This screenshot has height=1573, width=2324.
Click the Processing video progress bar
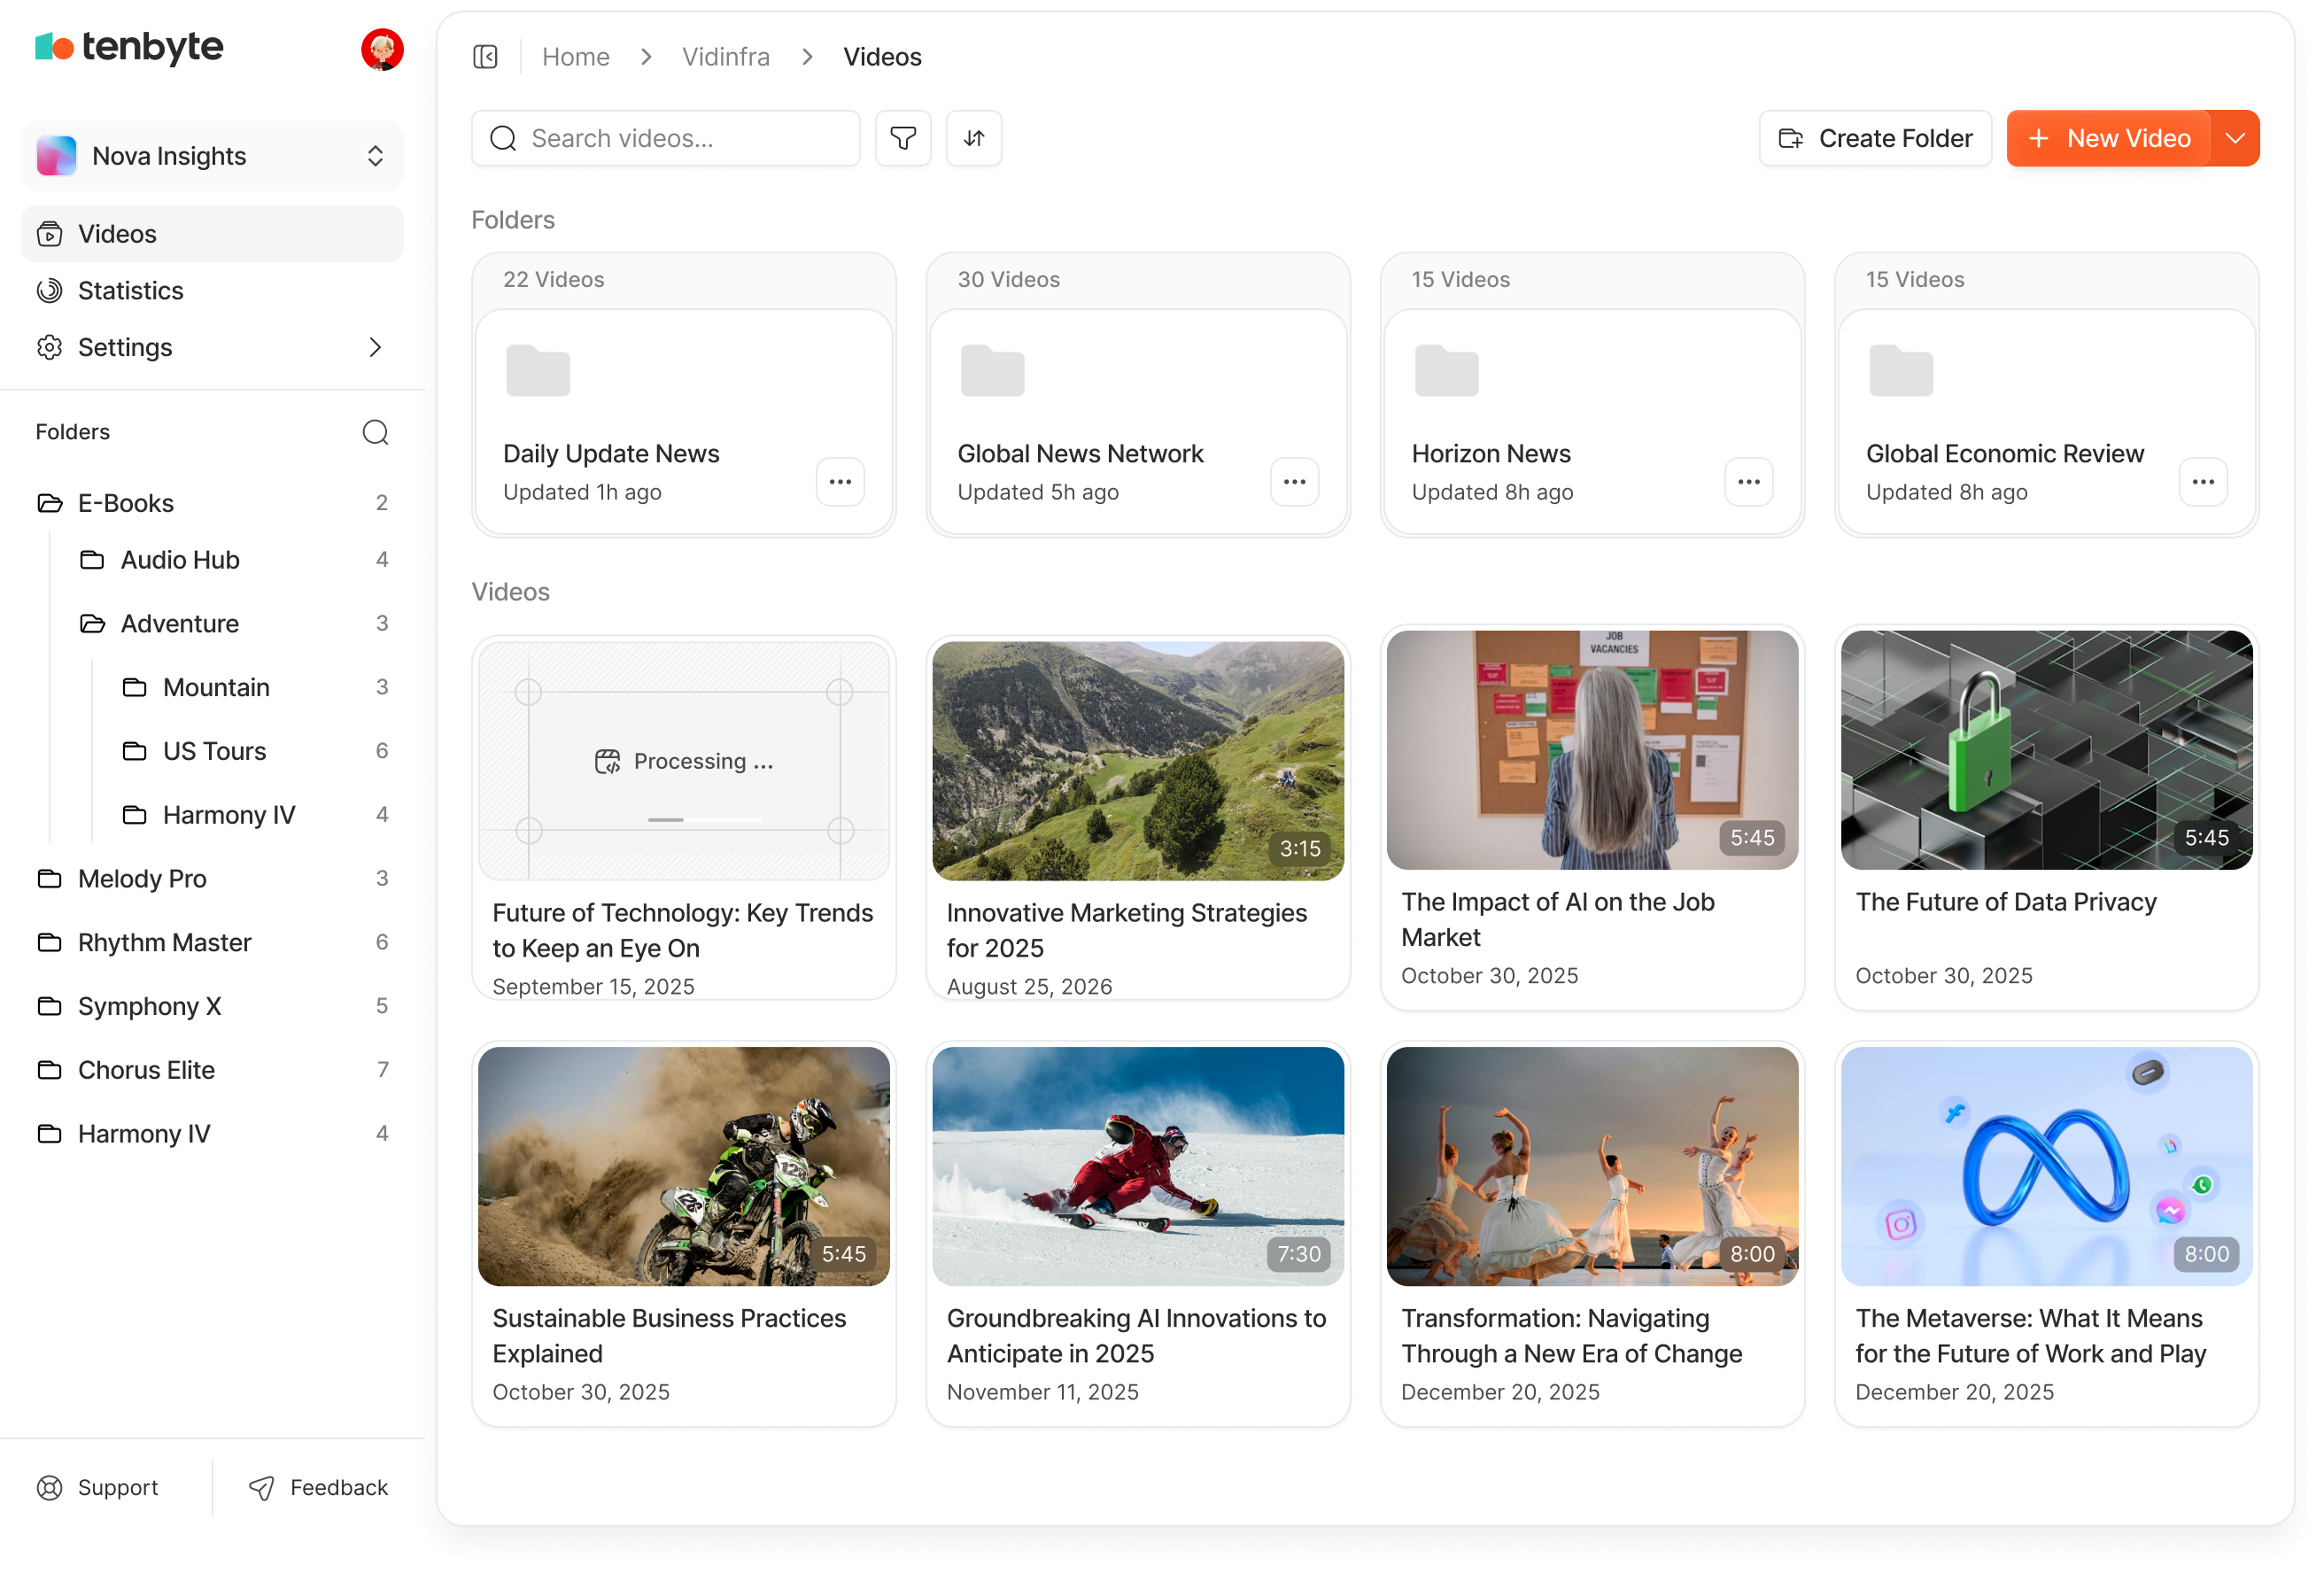703,820
